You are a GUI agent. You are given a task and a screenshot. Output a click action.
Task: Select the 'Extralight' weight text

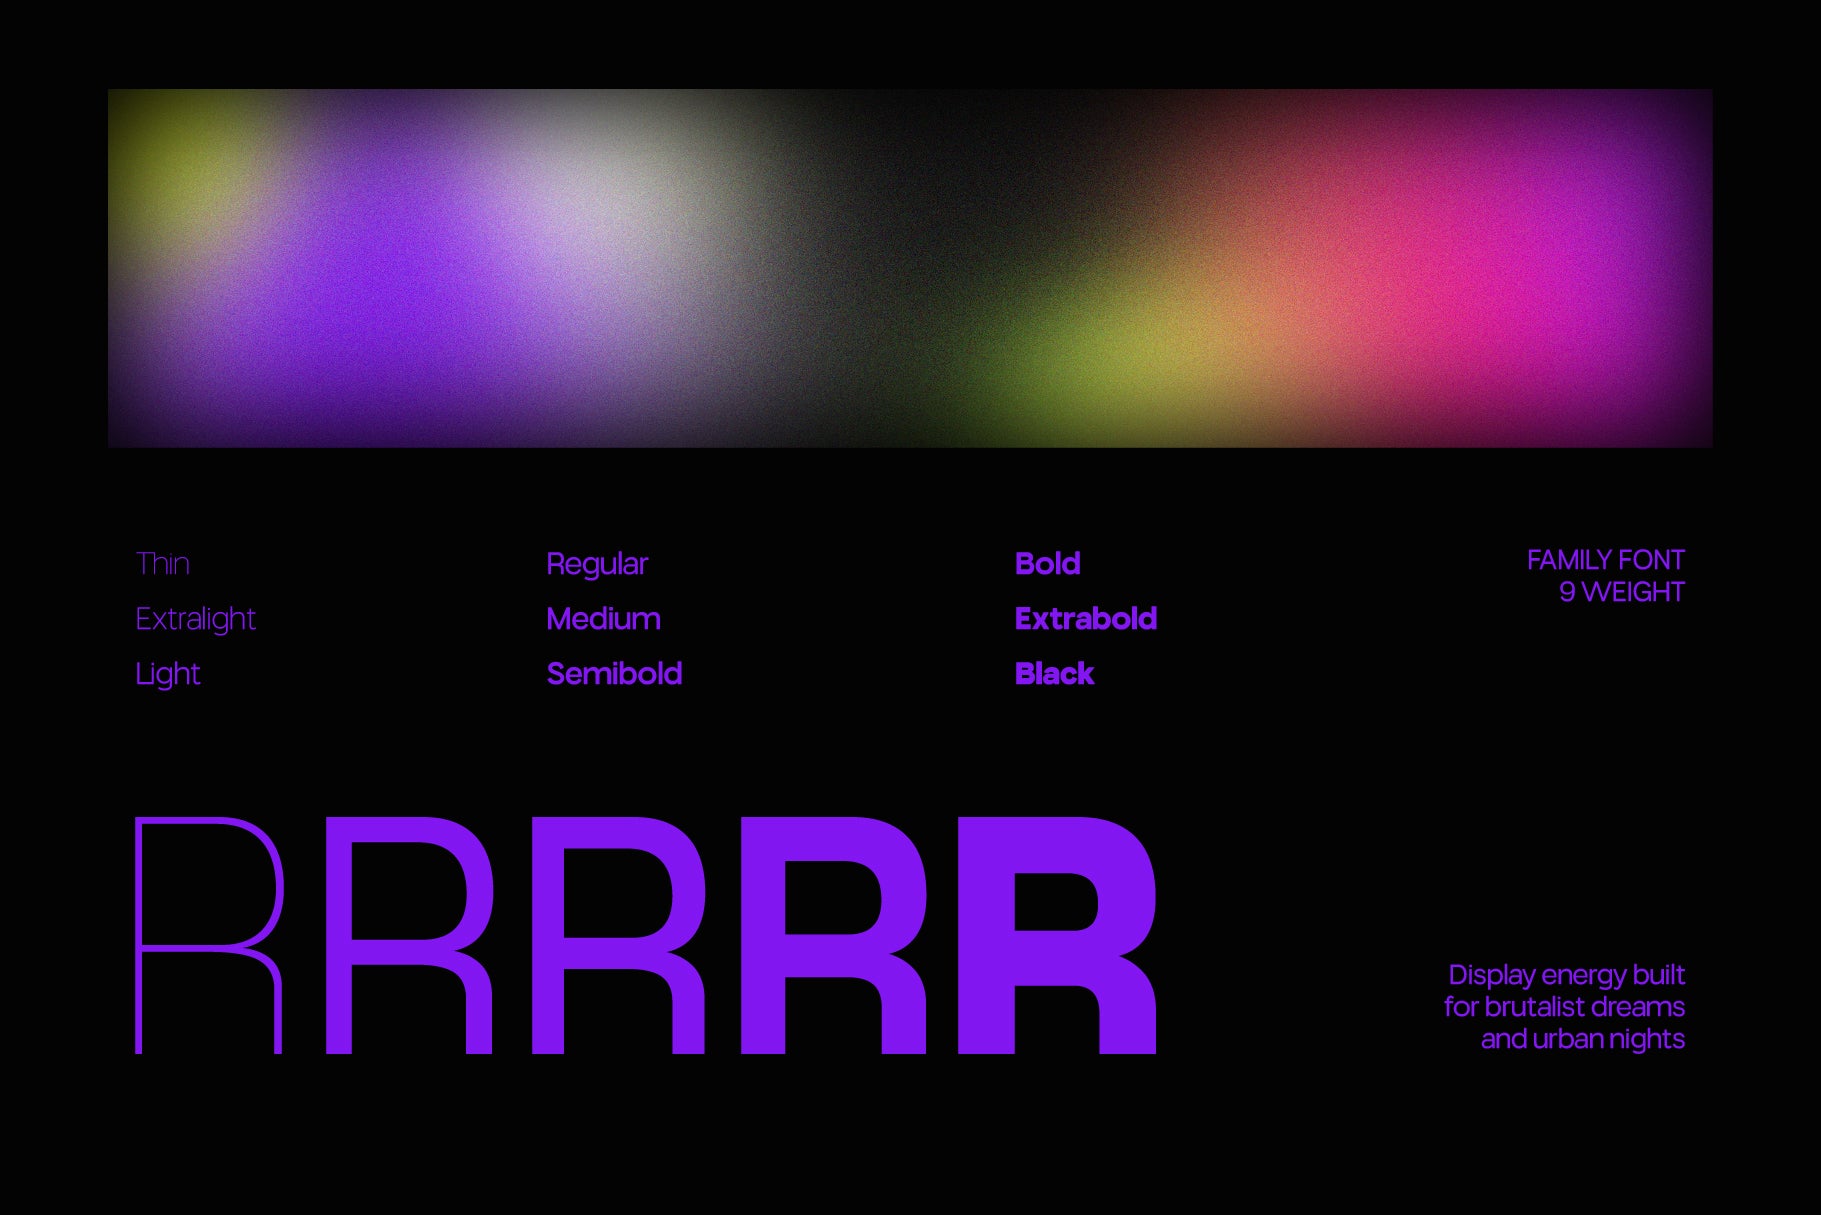click(196, 620)
